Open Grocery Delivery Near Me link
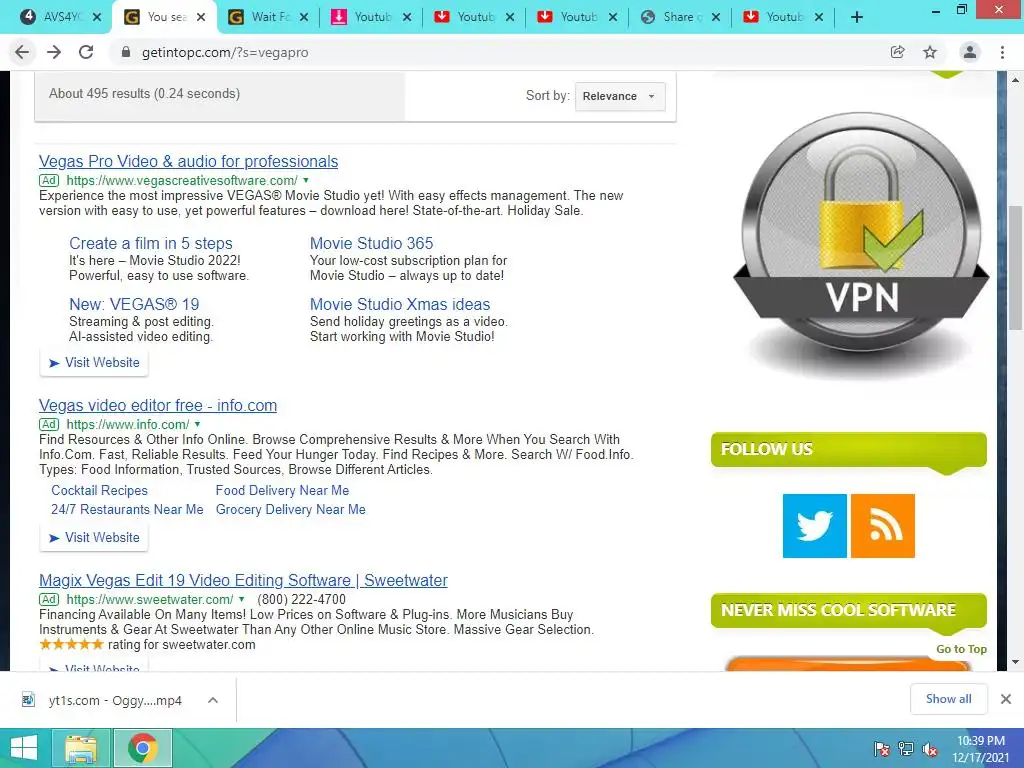Viewport: 1024px width, 768px height. pyautogui.click(x=291, y=509)
